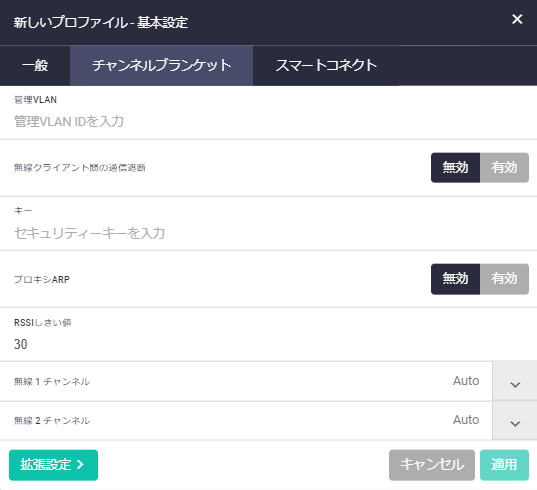Focus the 管理VLAN ID input field
The image size is (537, 490).
click(268, 122)
